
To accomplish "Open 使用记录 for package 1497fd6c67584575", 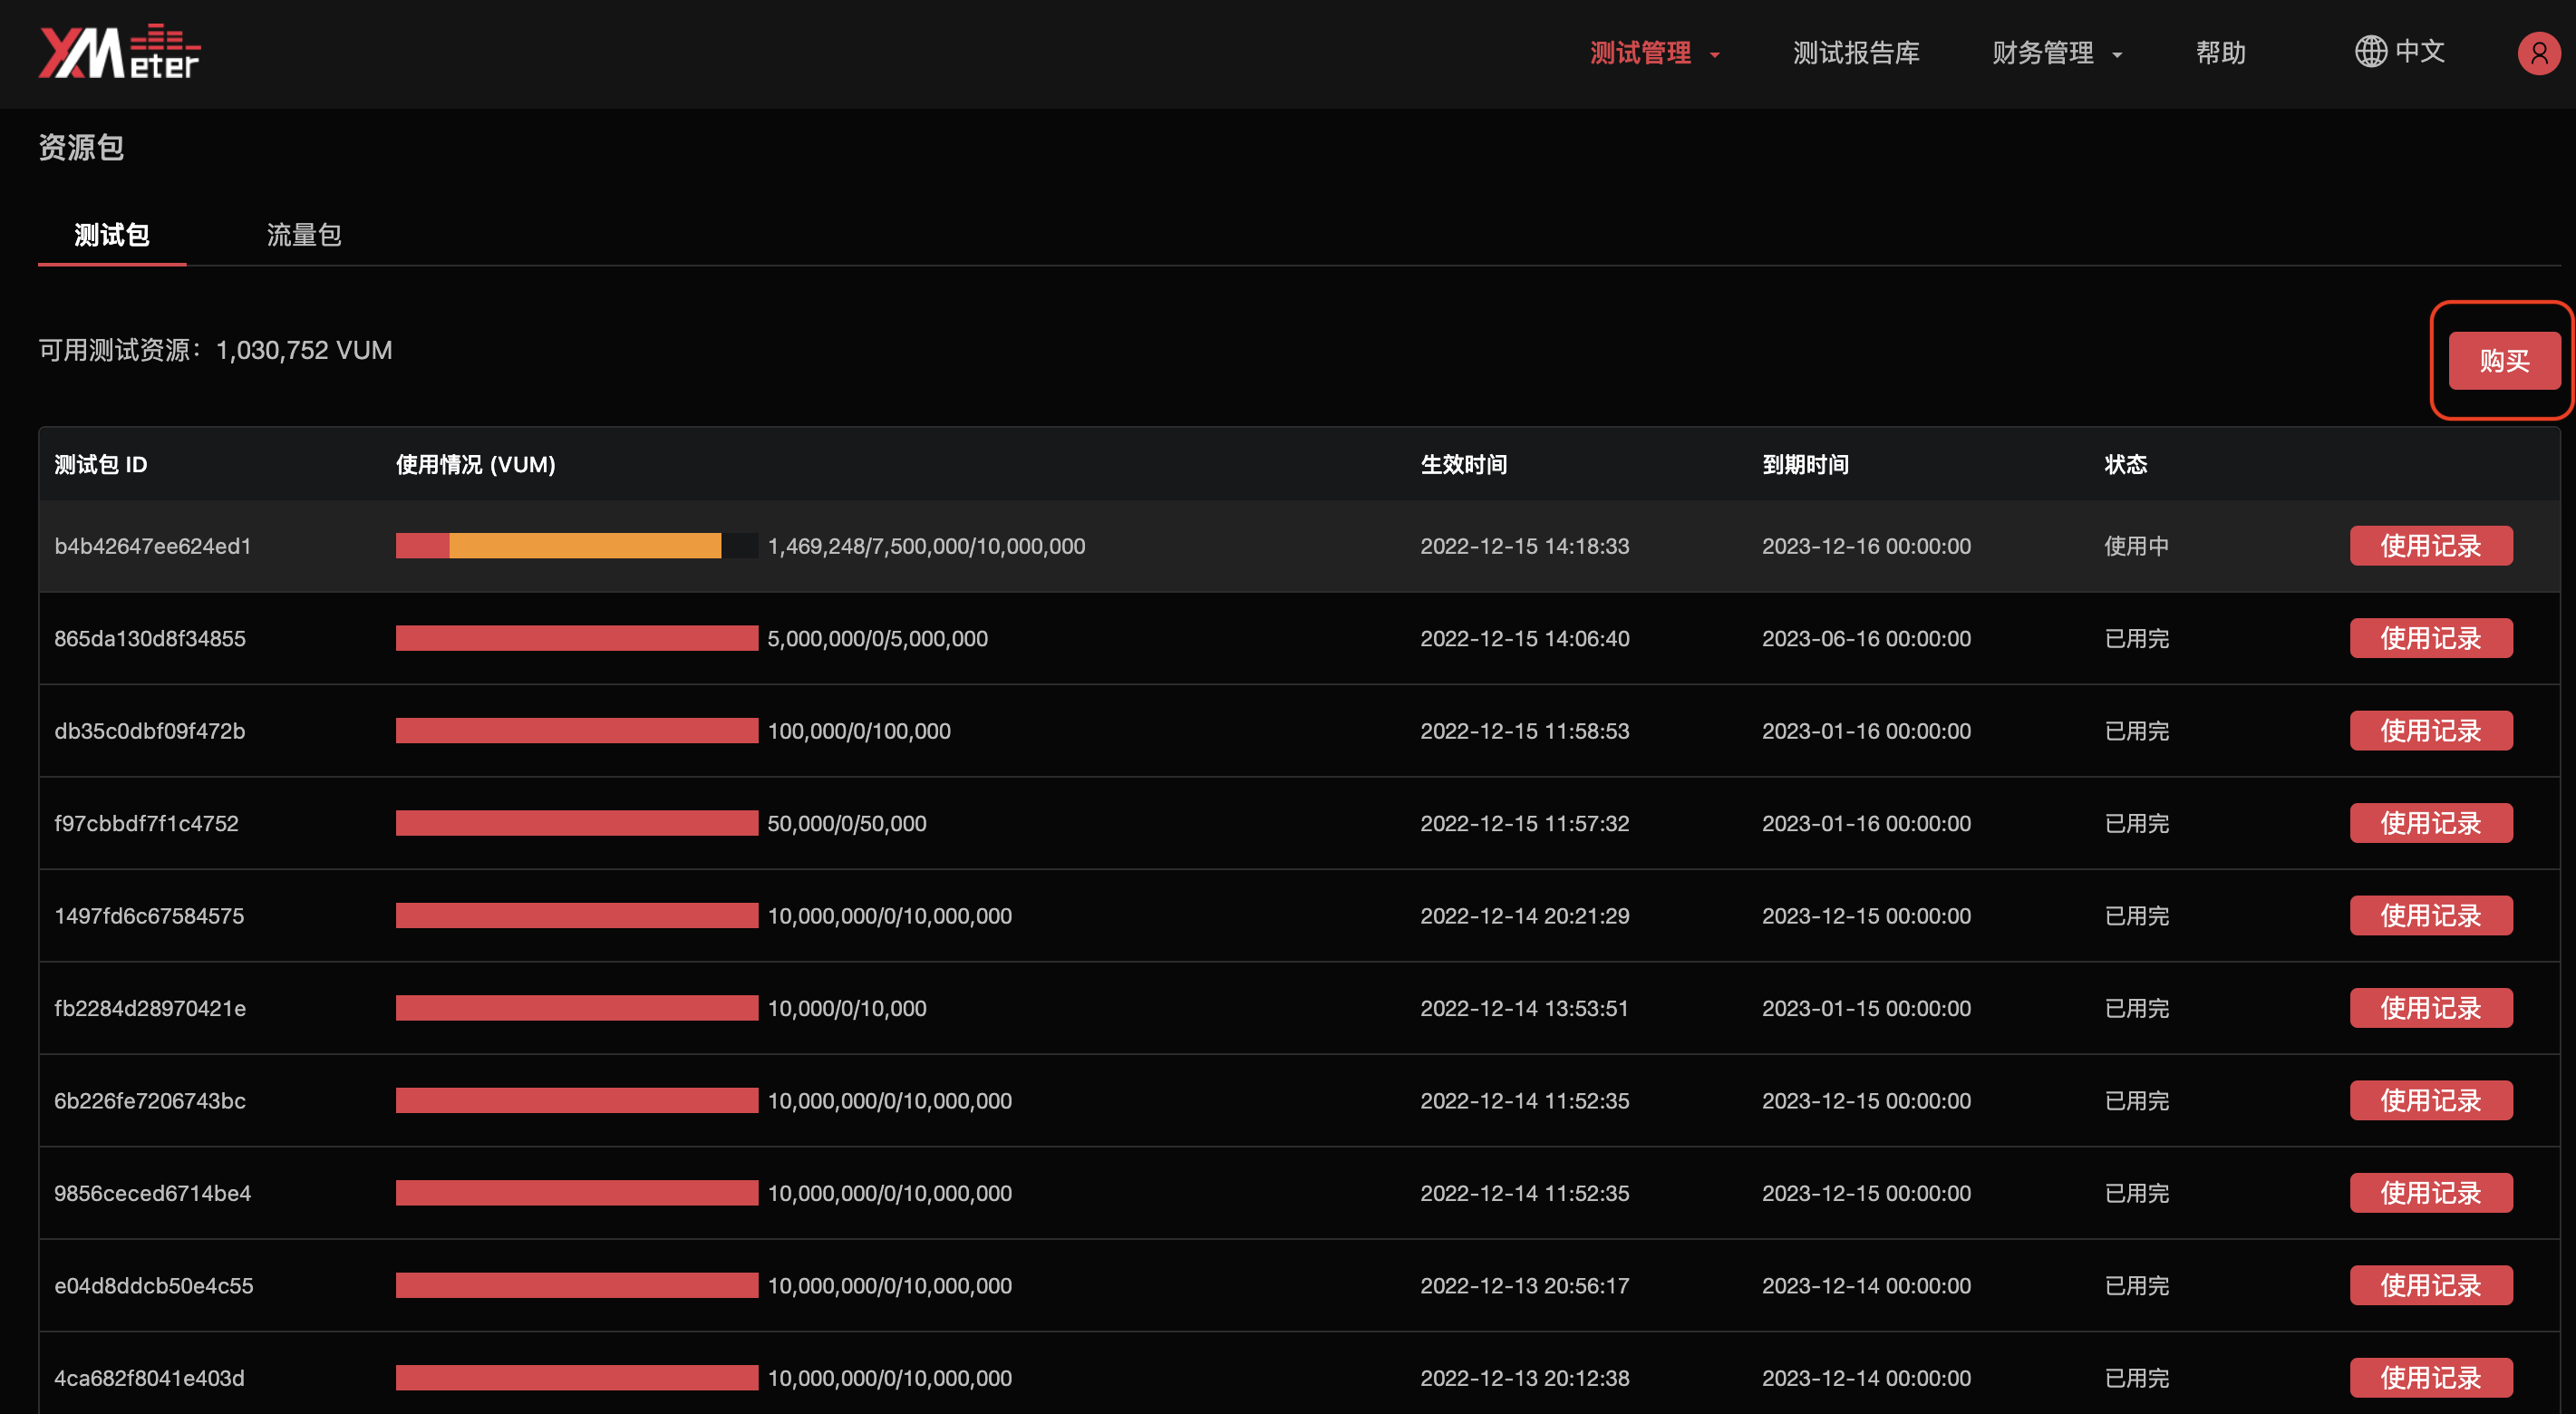I will pyautogui.click(x=2430, y=916).
